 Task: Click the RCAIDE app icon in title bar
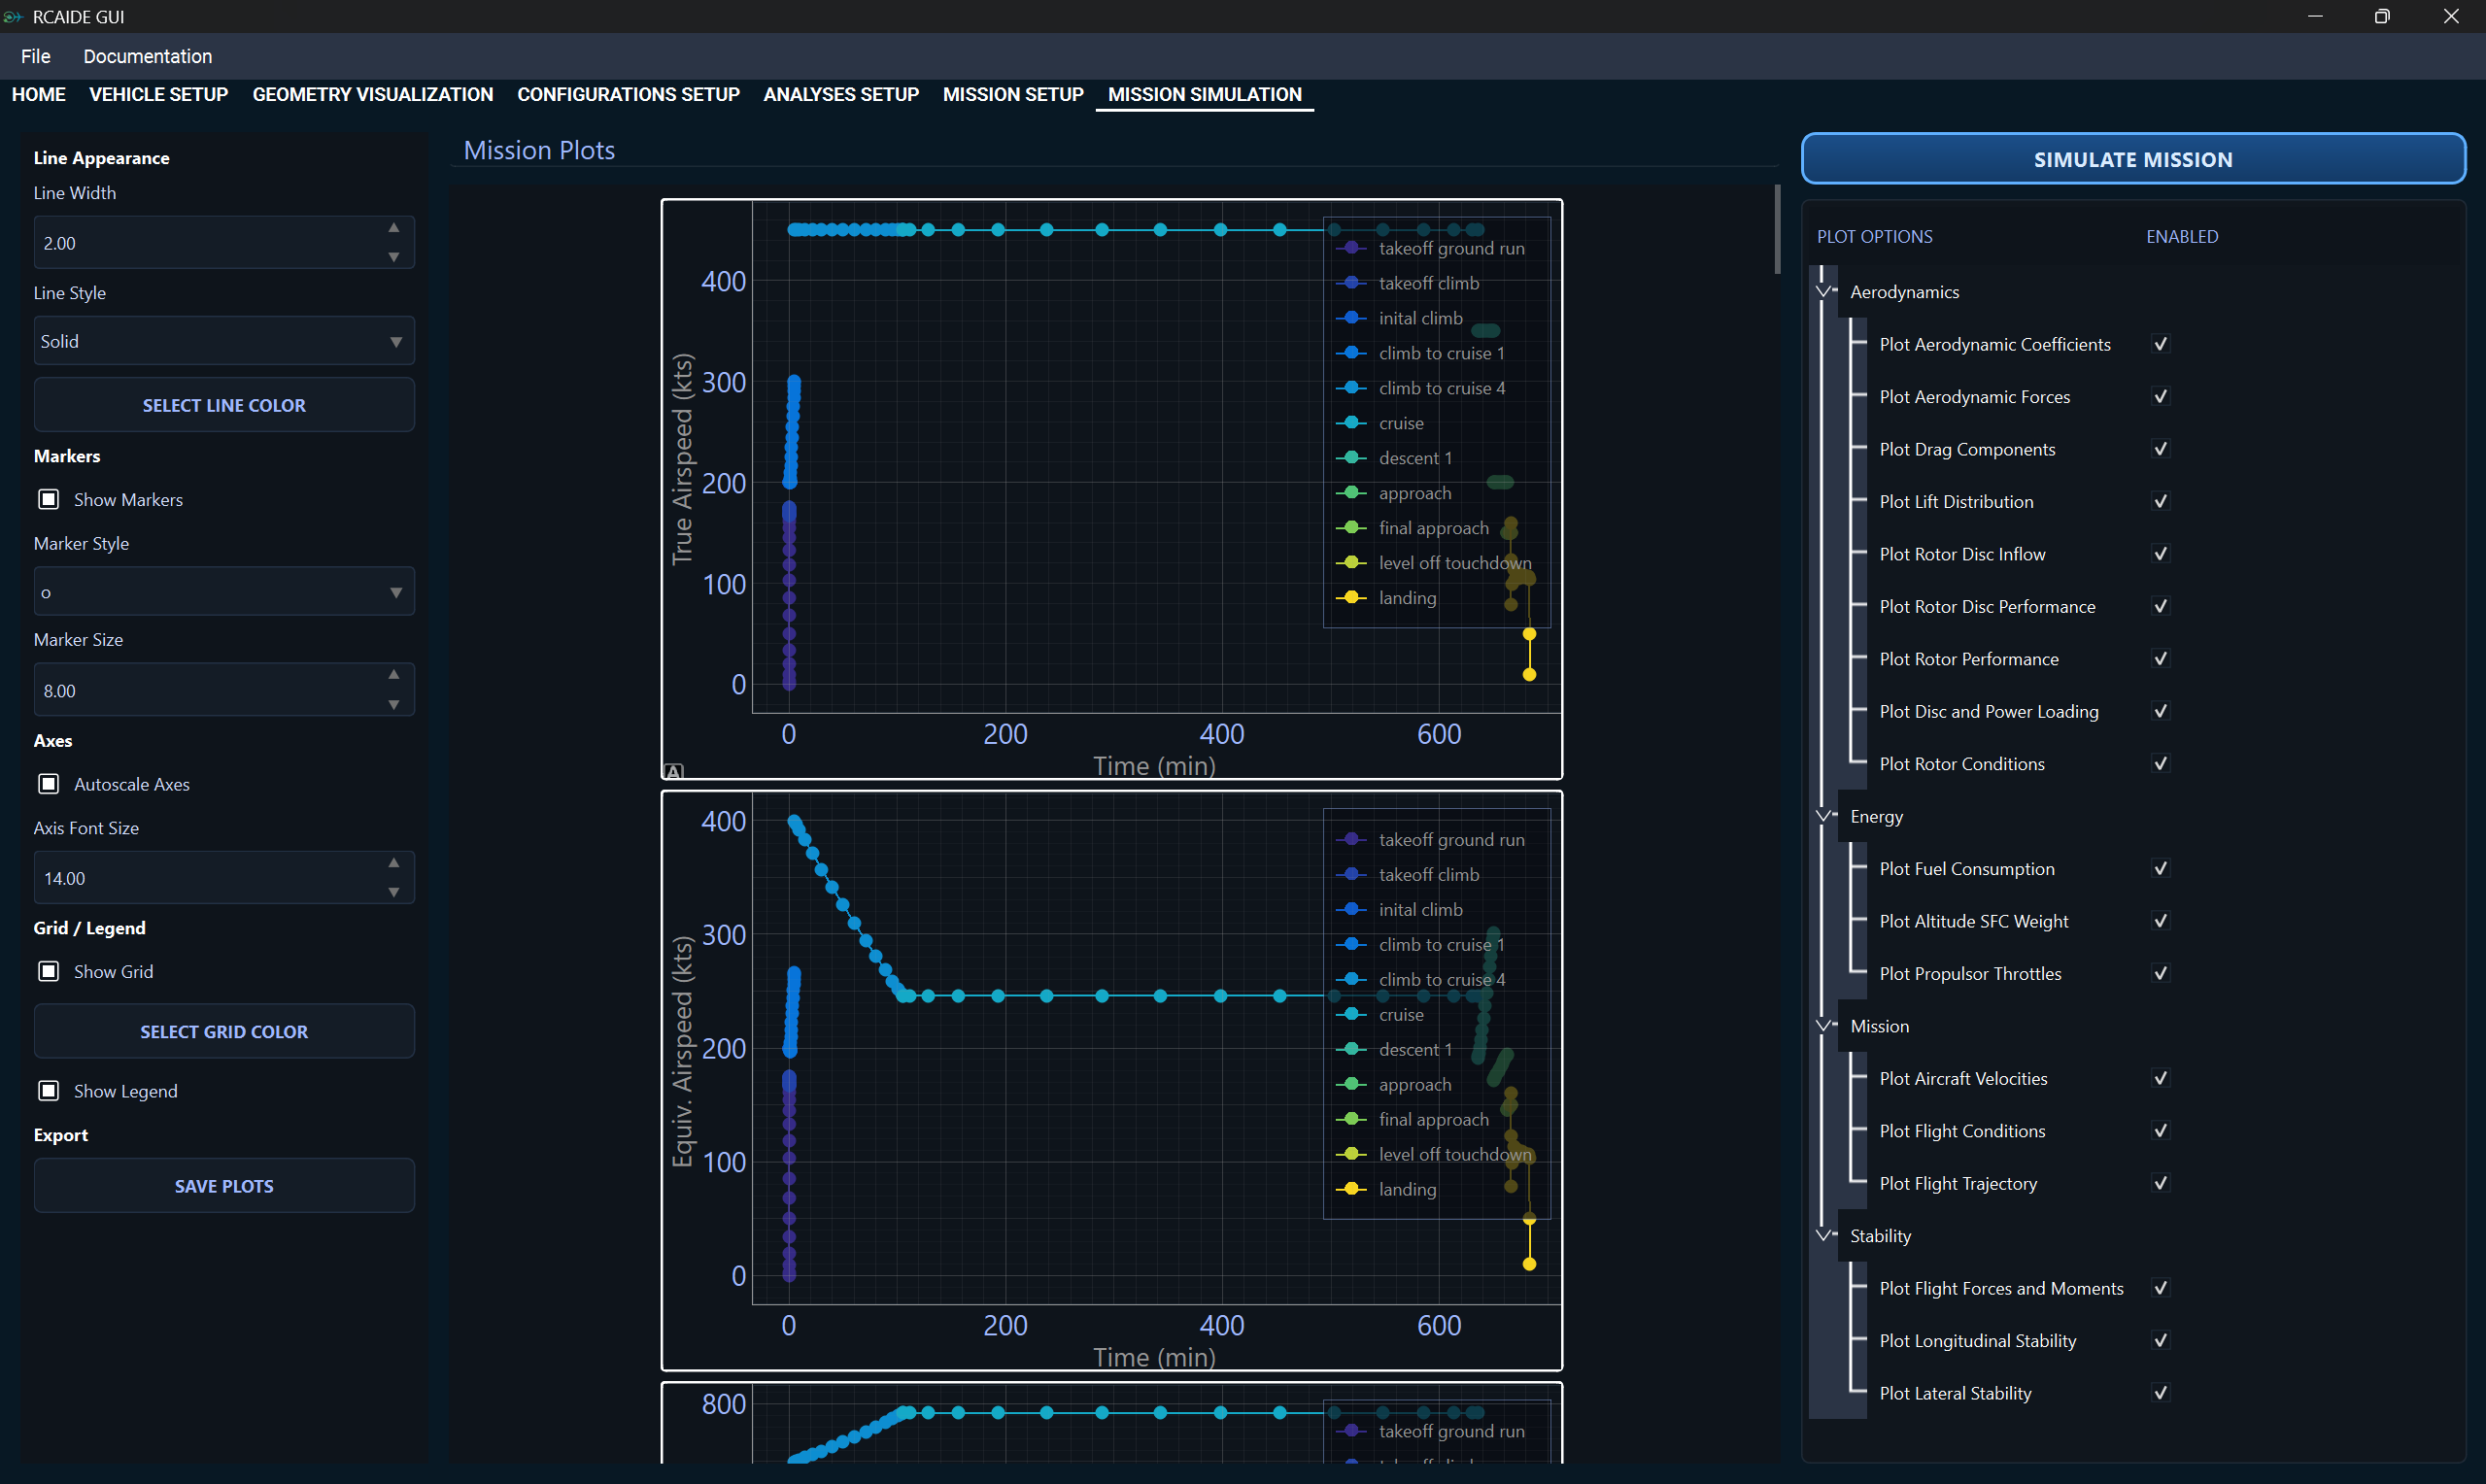(x=13, y=16)
